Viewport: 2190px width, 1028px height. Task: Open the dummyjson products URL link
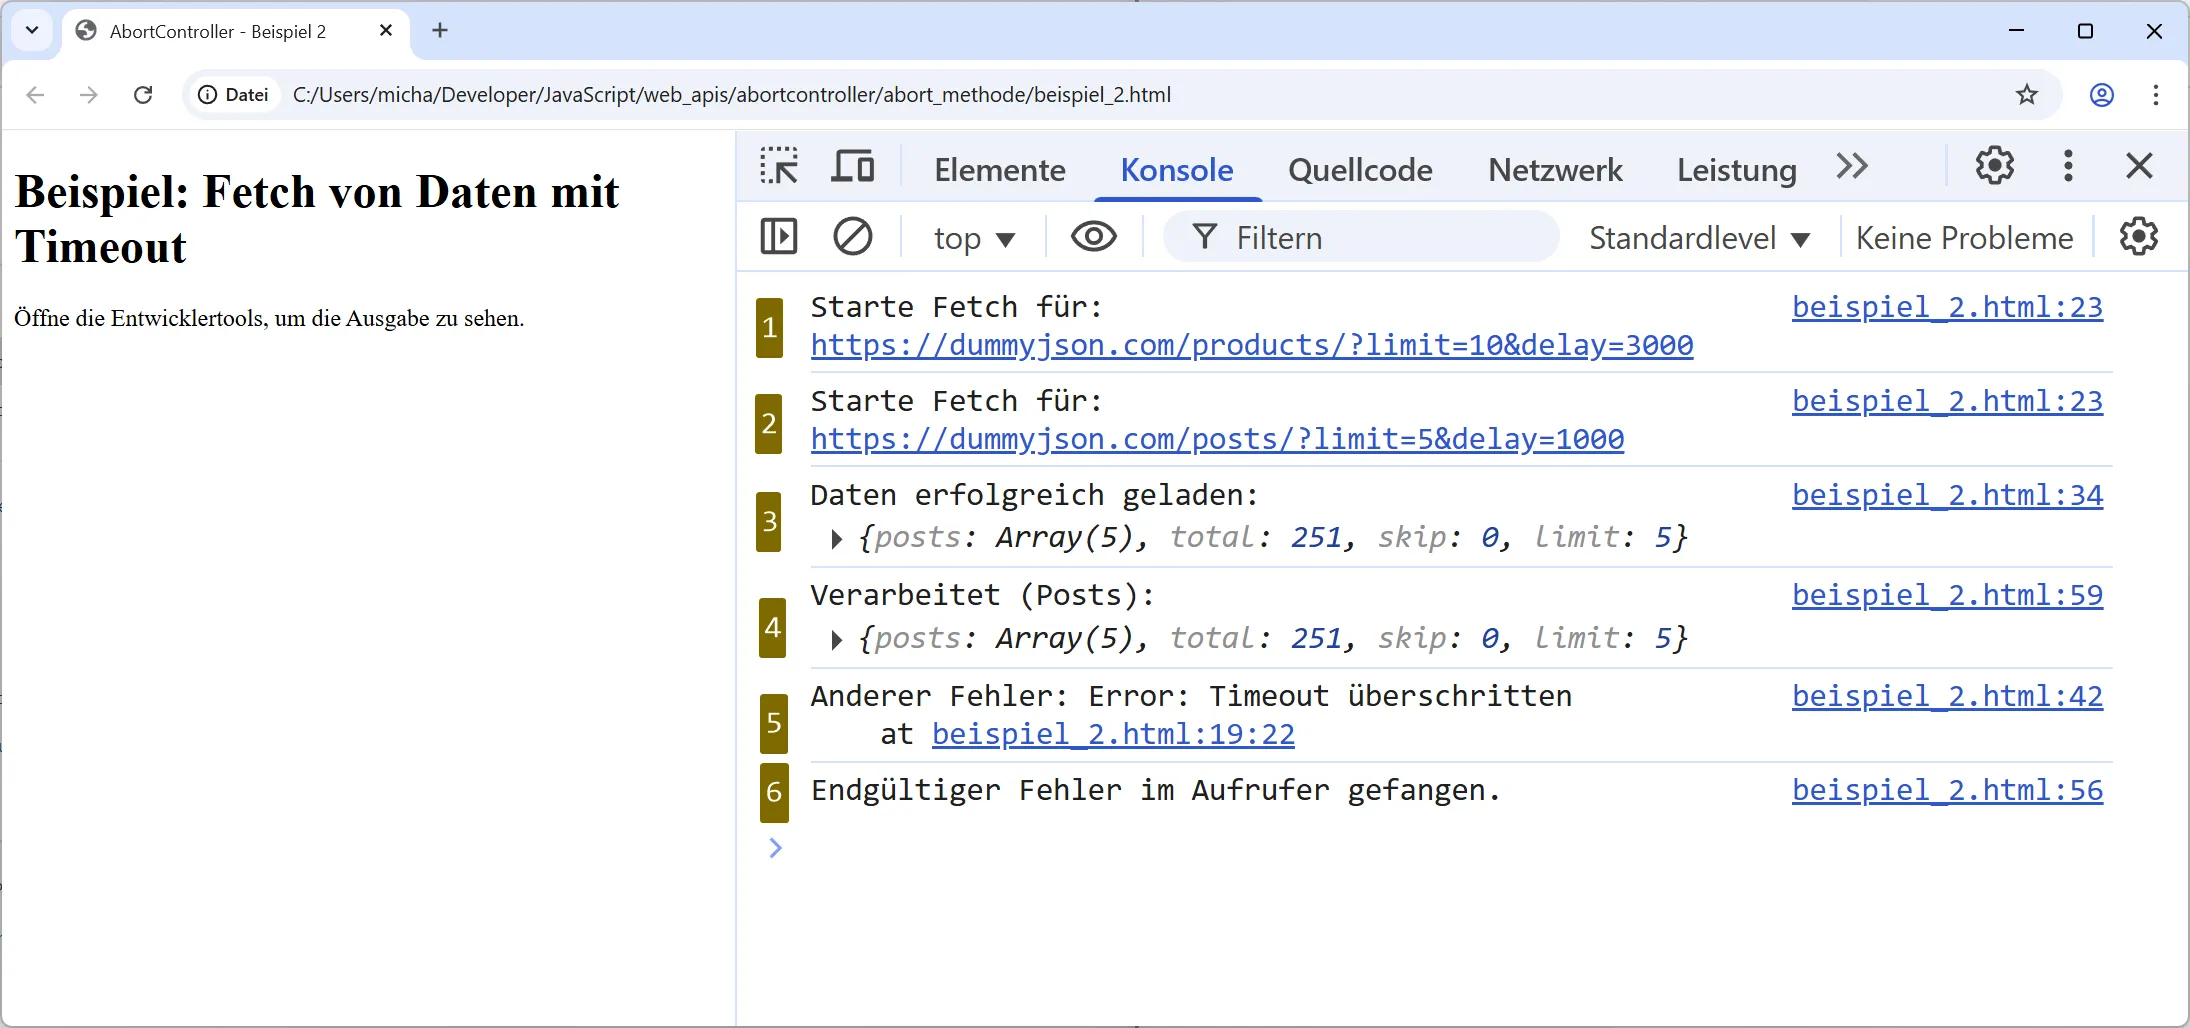1252,345
